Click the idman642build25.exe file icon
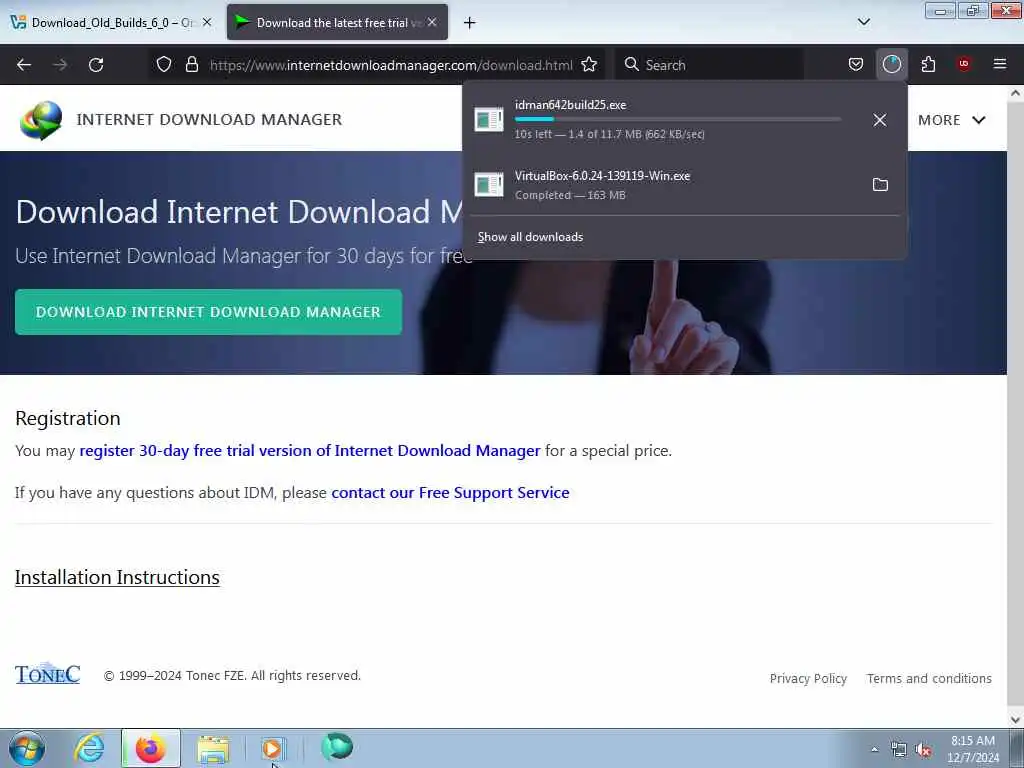Screen dimensions: 1024x768 (489, 120)
